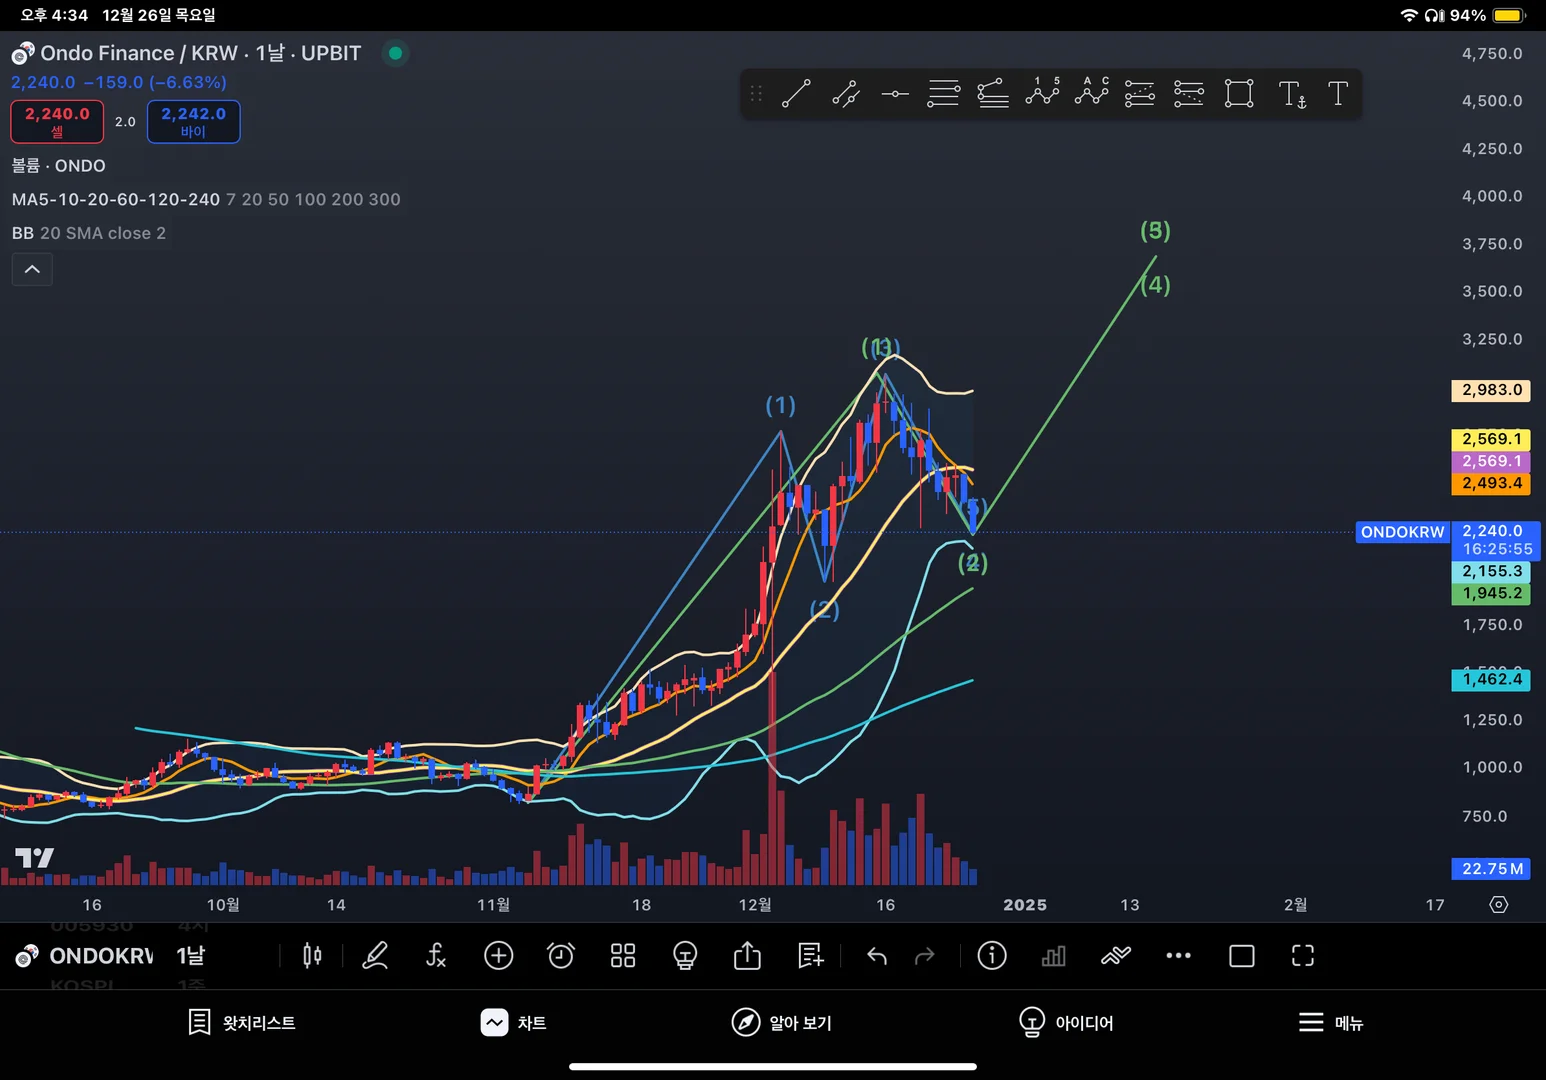Pick the regression trend channel tool
This screenshot has width=1546, height=1080.
[992, 94]
